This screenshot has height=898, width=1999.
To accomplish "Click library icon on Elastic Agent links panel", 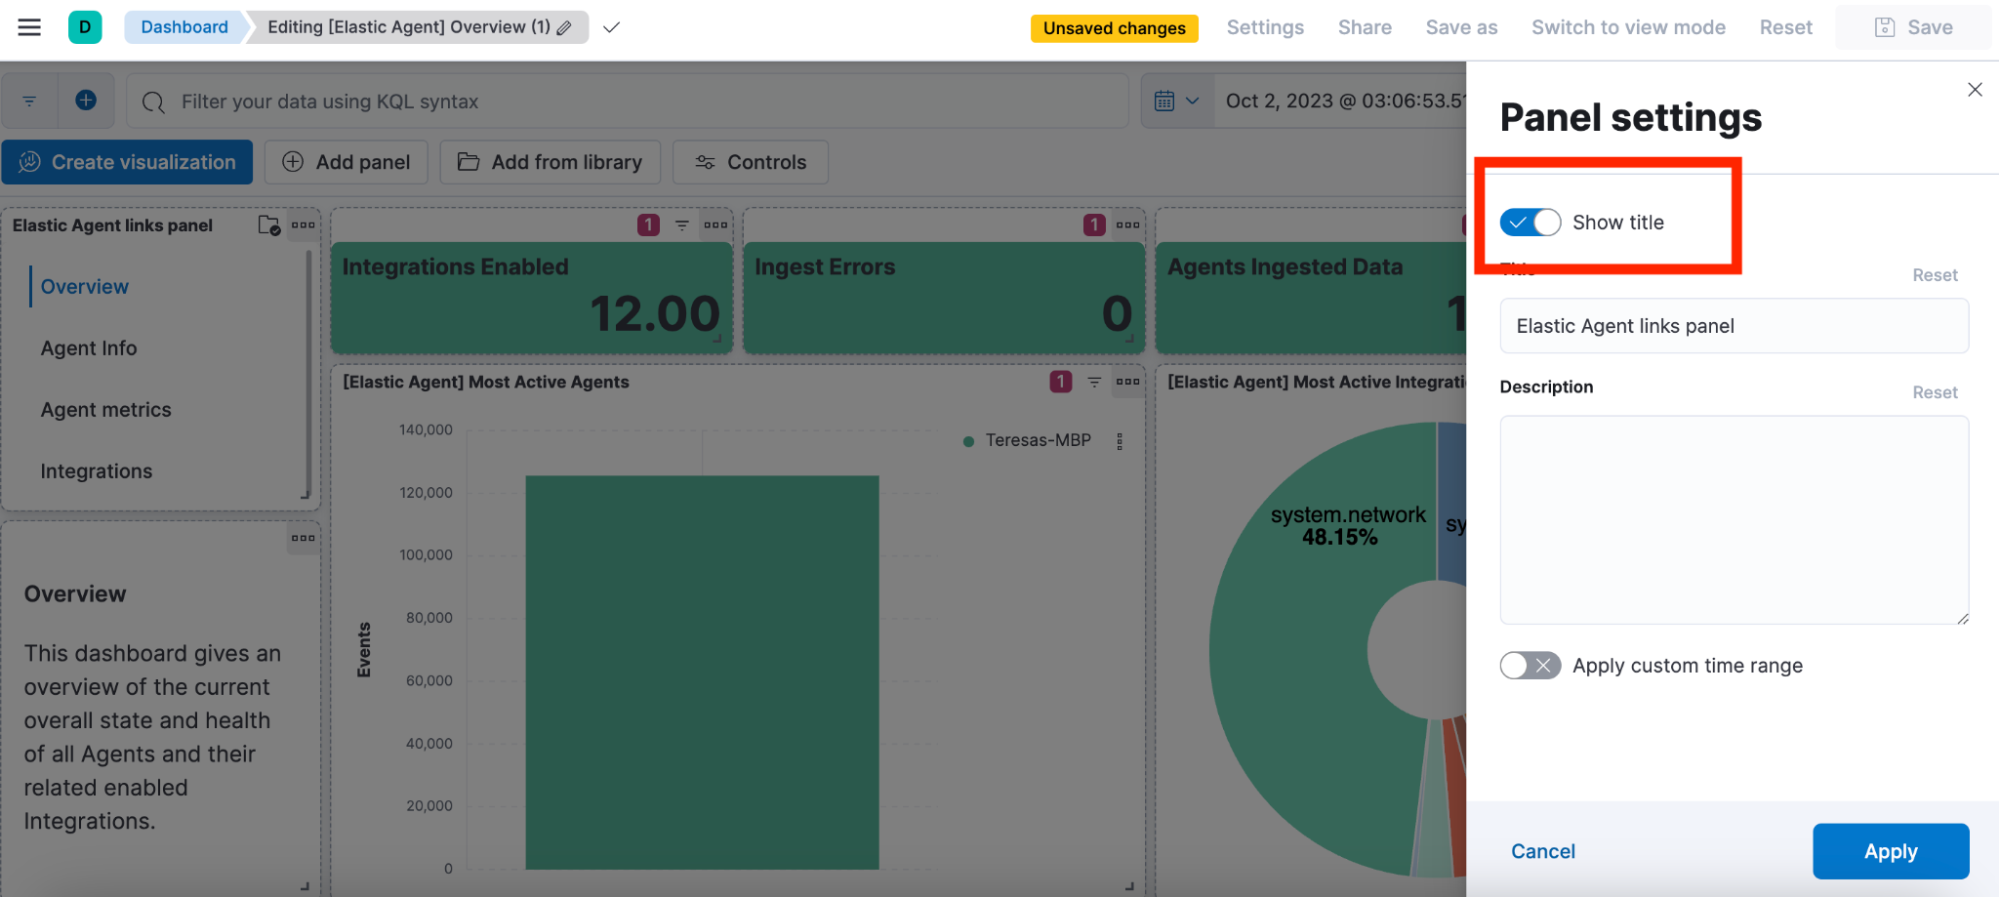I will click(269, 225).
